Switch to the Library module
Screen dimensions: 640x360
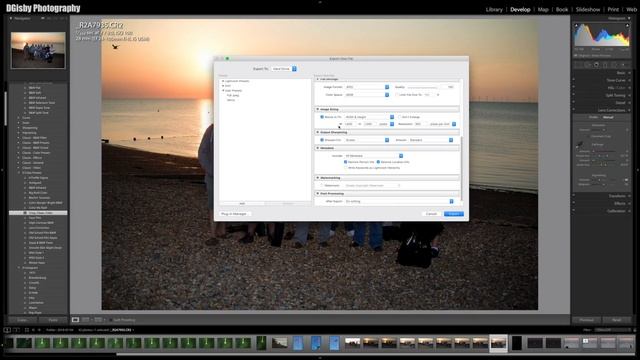pos(494,9)
